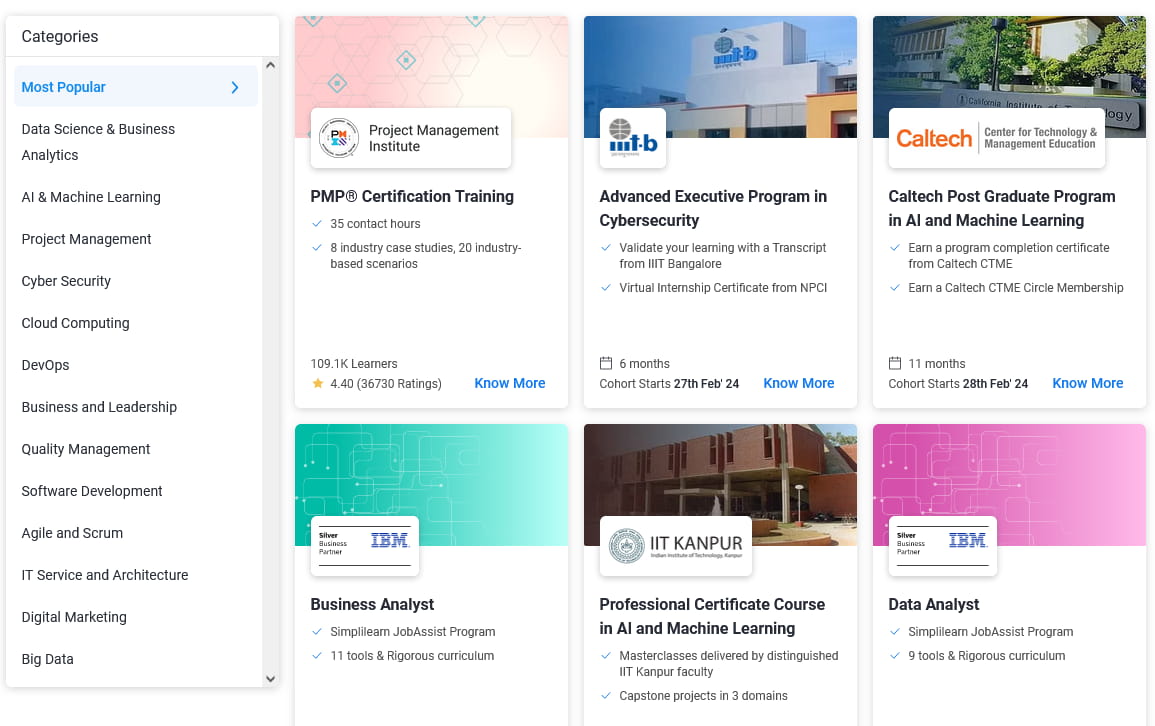Viewport: 1155px width, 726px height.
Task: Click the up arrow on Categories scrollbar
Action: click(x=270, y=64)
